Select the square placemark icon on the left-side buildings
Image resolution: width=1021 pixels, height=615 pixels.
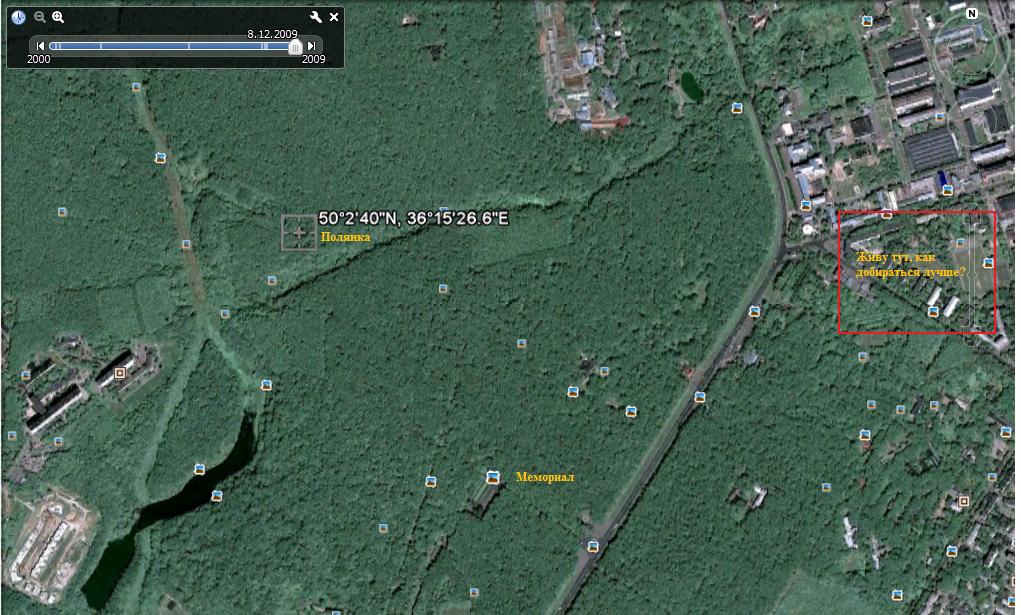coord(120,373)
